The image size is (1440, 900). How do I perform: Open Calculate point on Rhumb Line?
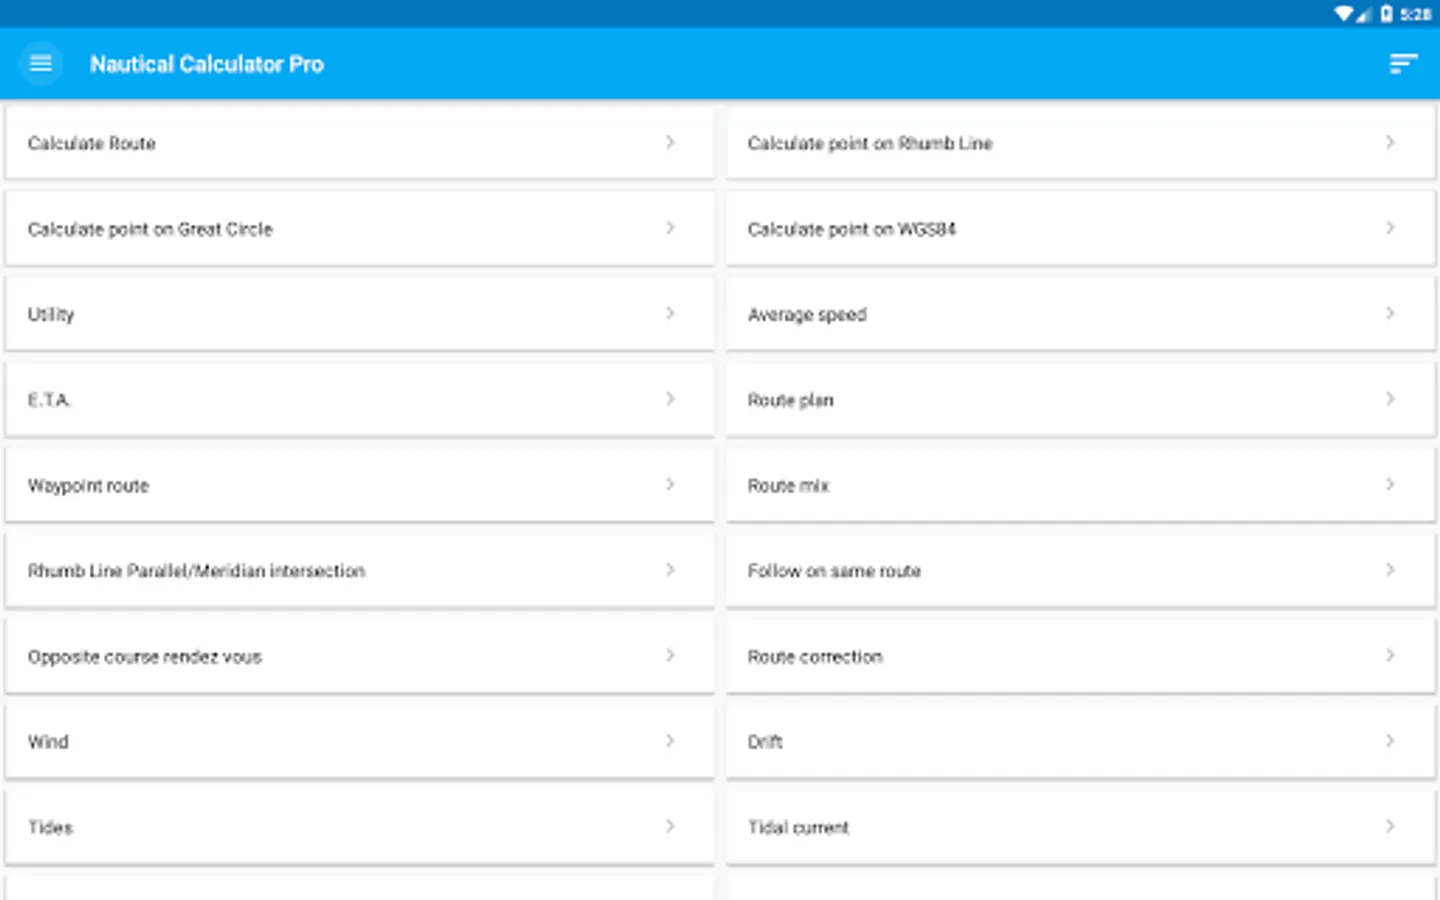(870, 144)
